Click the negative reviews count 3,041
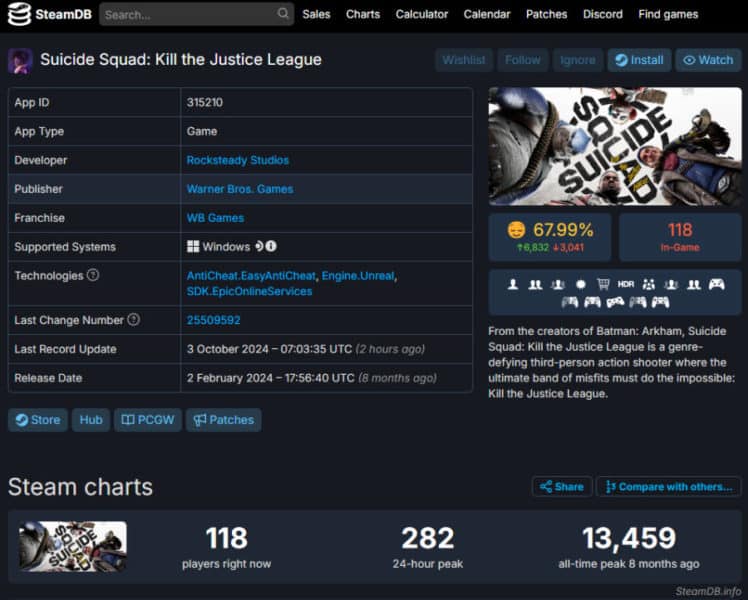Viewport: 748px width, 600px height. tap(568, 248)
